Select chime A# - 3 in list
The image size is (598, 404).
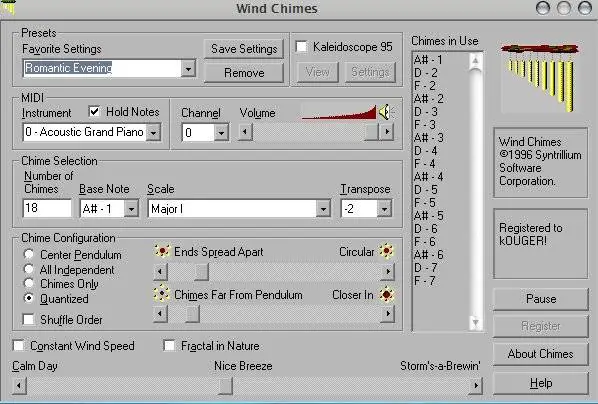tap(429, 137)
